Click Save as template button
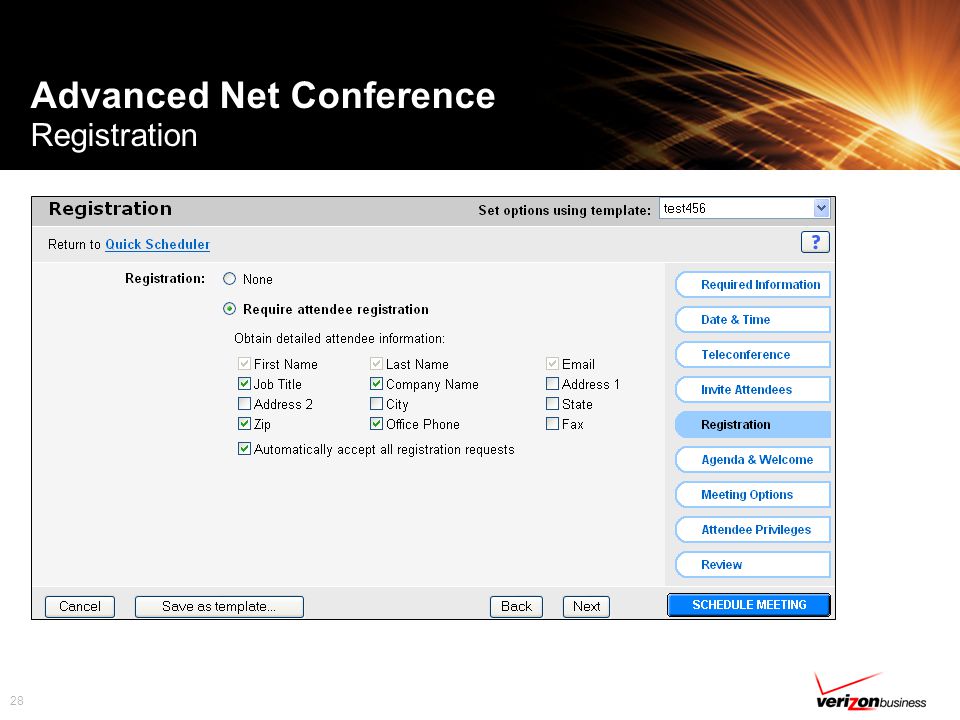Viewport: 960px width, 720px height. 219,607
